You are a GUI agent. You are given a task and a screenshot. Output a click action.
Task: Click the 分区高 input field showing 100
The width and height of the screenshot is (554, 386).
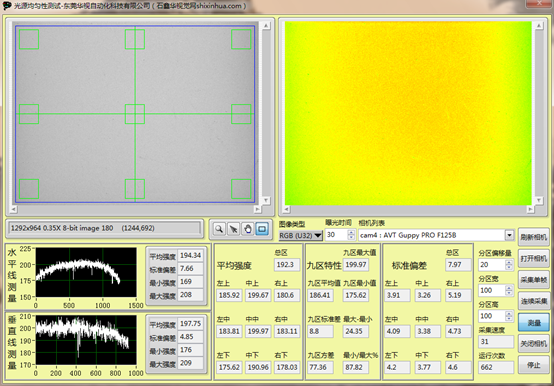pos(492,316)
